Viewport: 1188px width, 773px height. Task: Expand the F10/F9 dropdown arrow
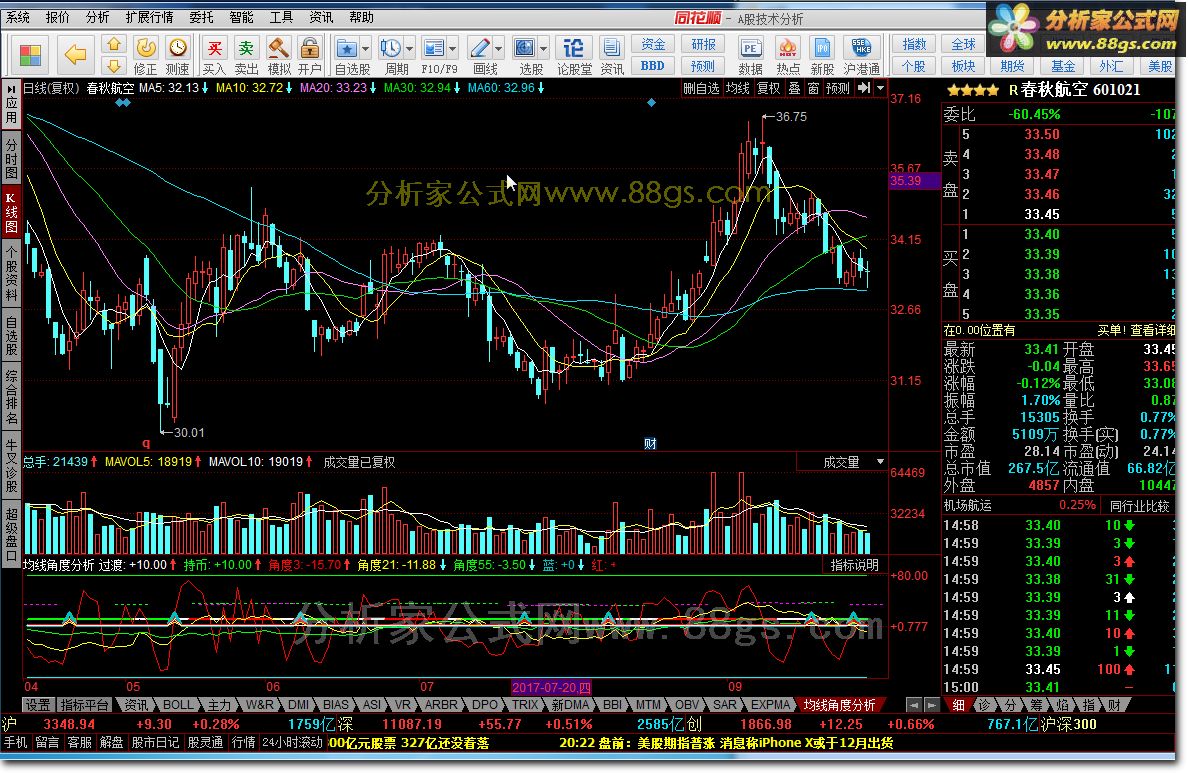[x=452, y=49]
